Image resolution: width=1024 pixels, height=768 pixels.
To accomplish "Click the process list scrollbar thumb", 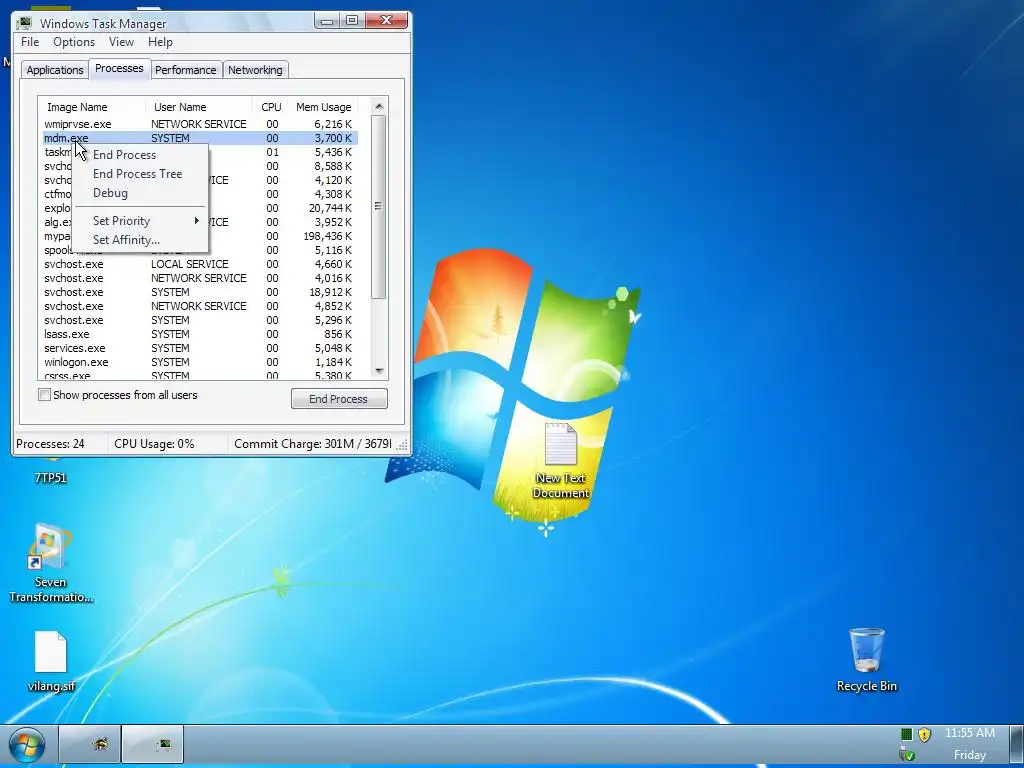I will 379,206.
